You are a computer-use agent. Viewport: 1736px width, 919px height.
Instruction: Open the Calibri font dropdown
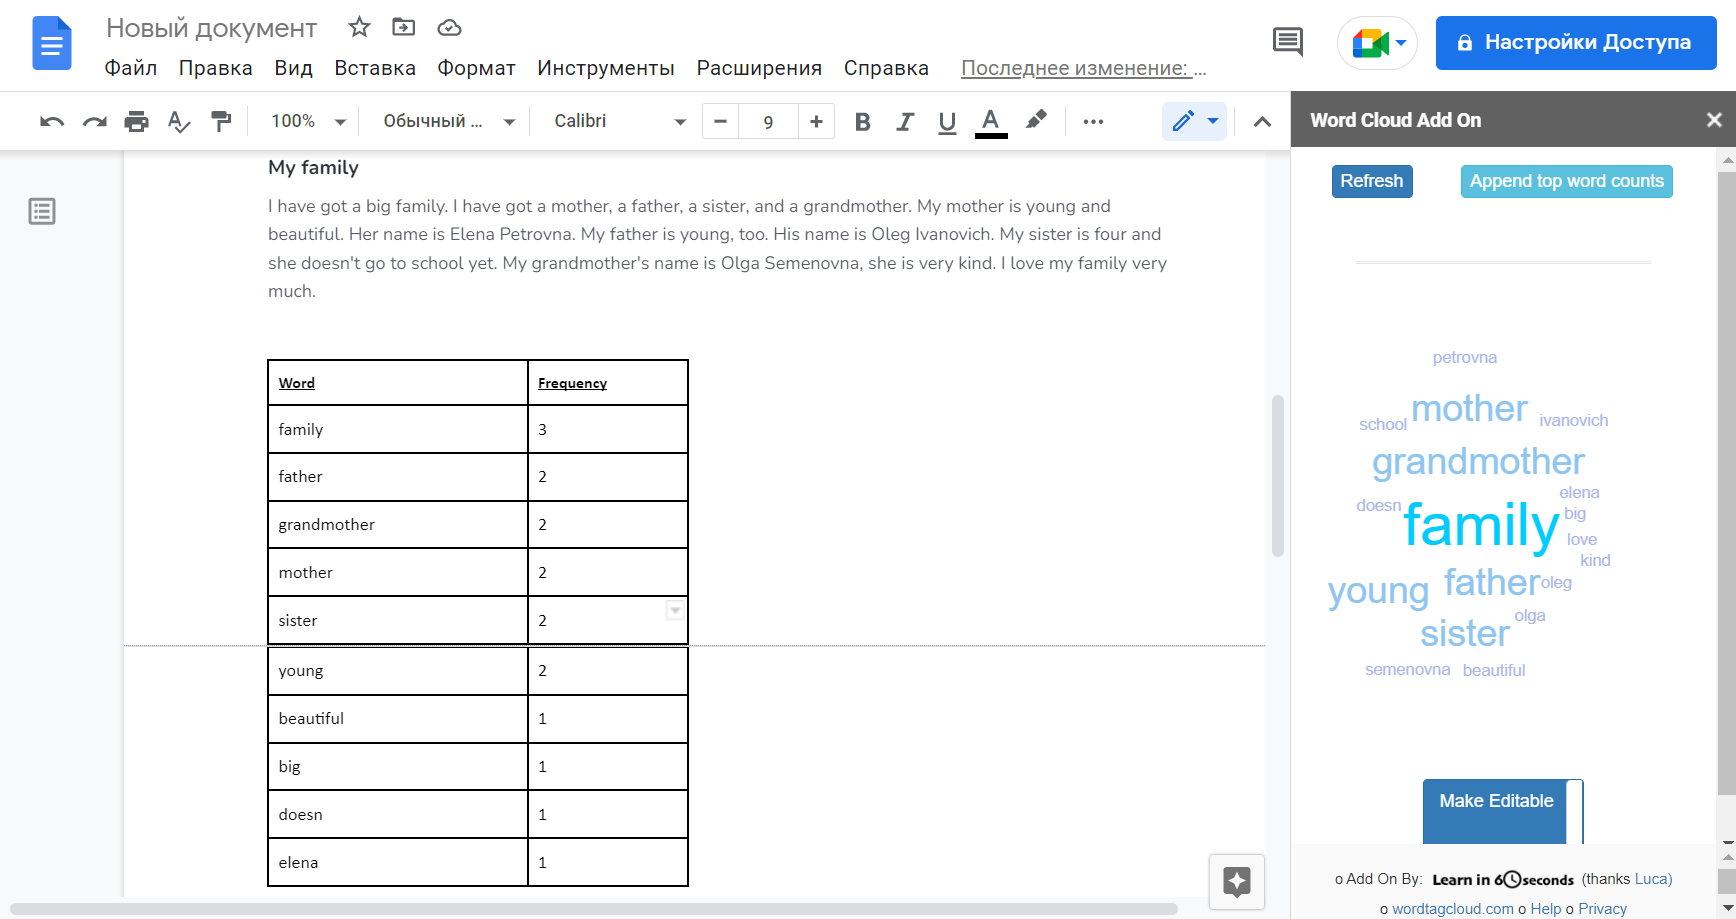pyautogui.click(x=620, y=121)
